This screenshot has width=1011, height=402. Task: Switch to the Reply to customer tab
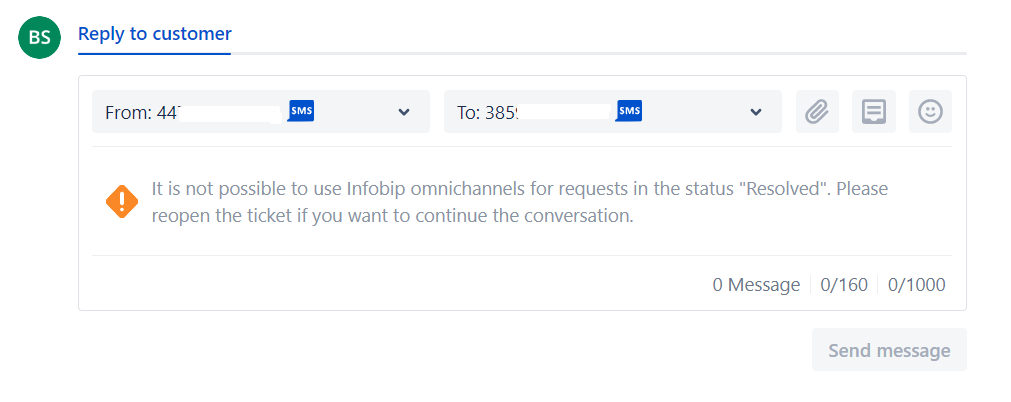[x=154, y=33]
